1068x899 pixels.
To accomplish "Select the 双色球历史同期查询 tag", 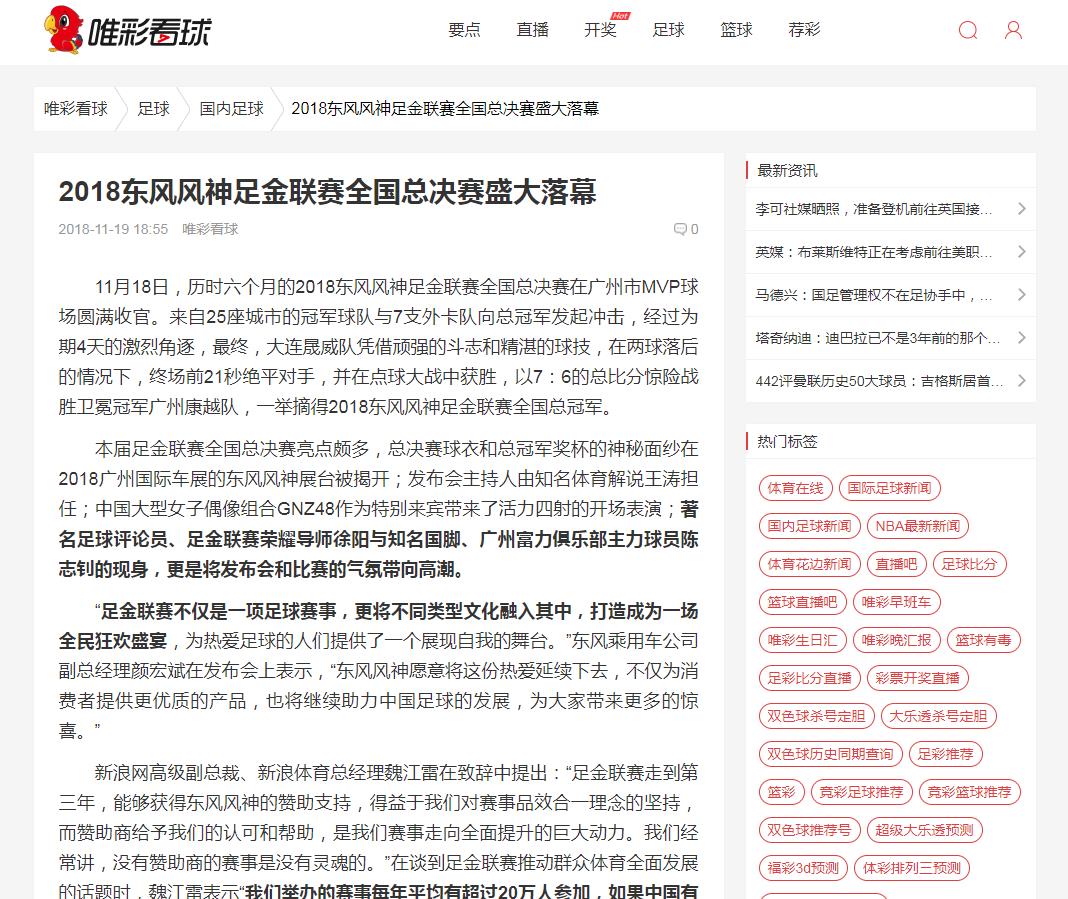I will click(x=830, y=755).
